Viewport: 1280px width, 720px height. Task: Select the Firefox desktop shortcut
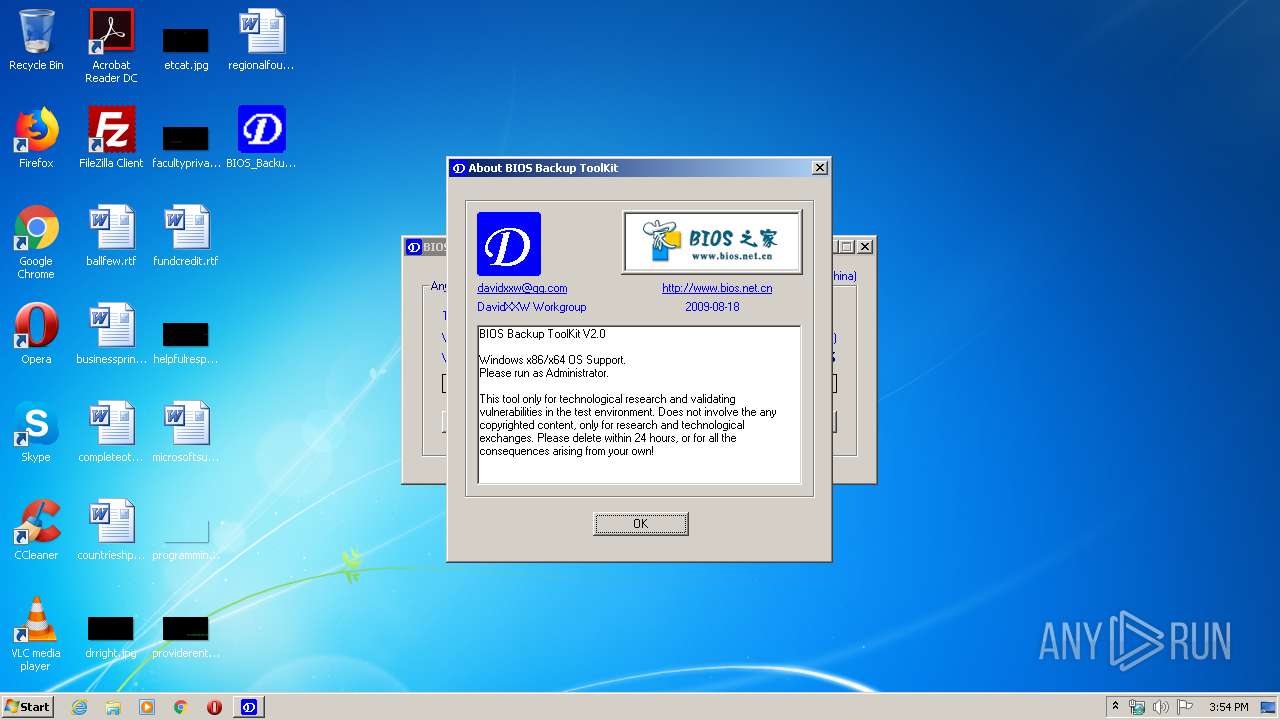pyautogui.click(x=36, y=138)
